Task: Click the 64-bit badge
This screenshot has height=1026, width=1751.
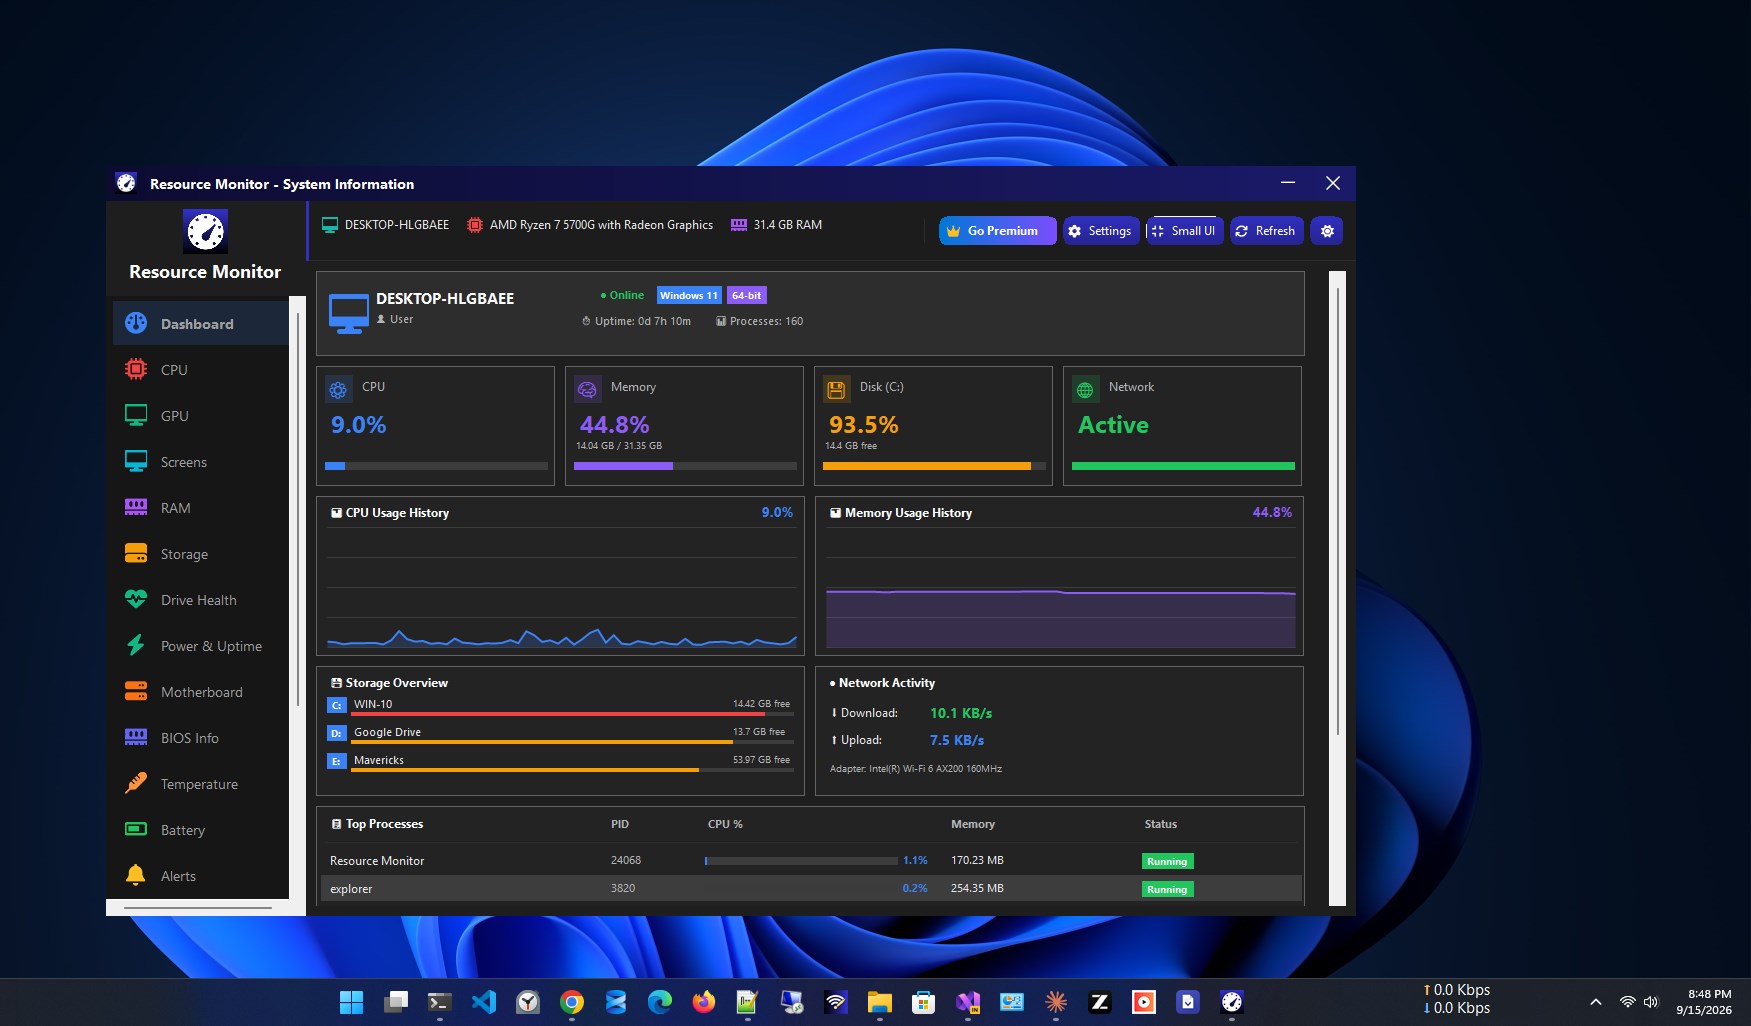Action: coord(746,295)
